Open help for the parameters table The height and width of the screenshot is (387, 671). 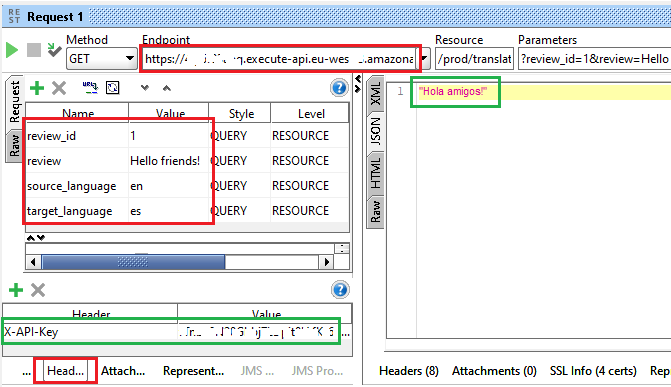click(x=339, y=88)
